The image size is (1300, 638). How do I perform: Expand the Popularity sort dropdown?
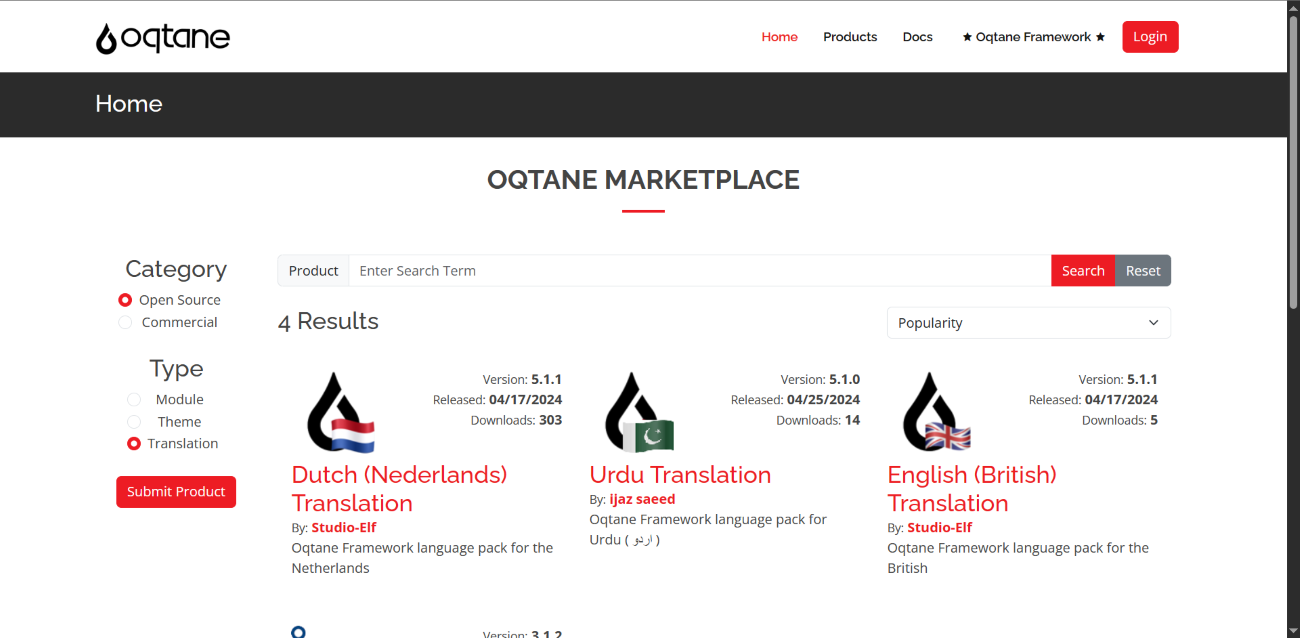pos(1028,323)
